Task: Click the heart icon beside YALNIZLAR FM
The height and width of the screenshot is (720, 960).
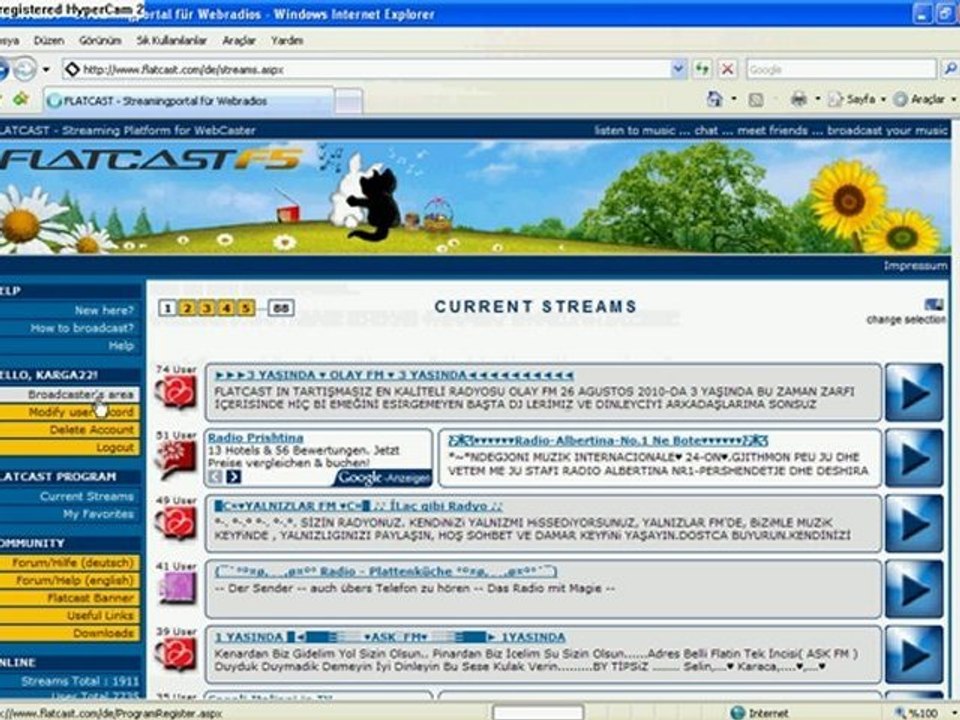Action: pyautogui.click(x=176, y=523)
